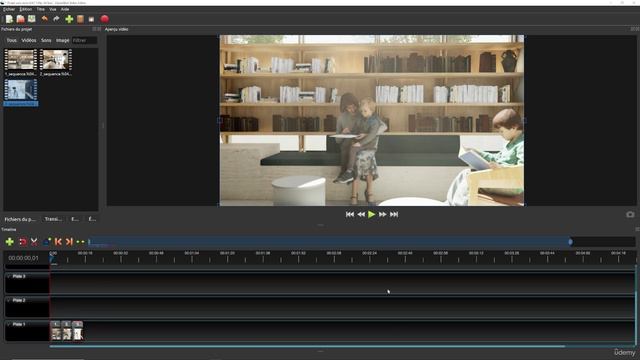Float the Fichiers du projet panel

(x=94, y=29)
